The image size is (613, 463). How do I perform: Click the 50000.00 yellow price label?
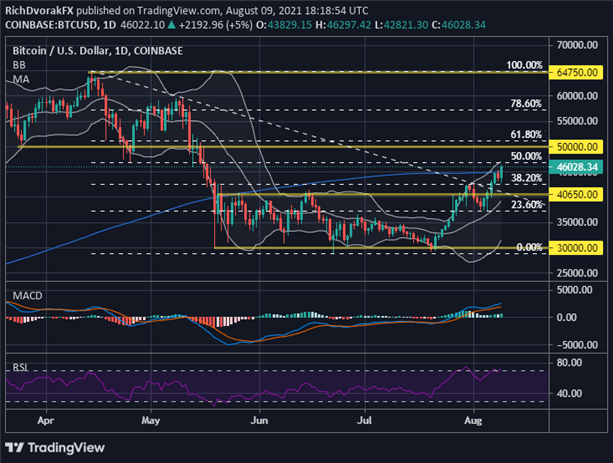575,147
